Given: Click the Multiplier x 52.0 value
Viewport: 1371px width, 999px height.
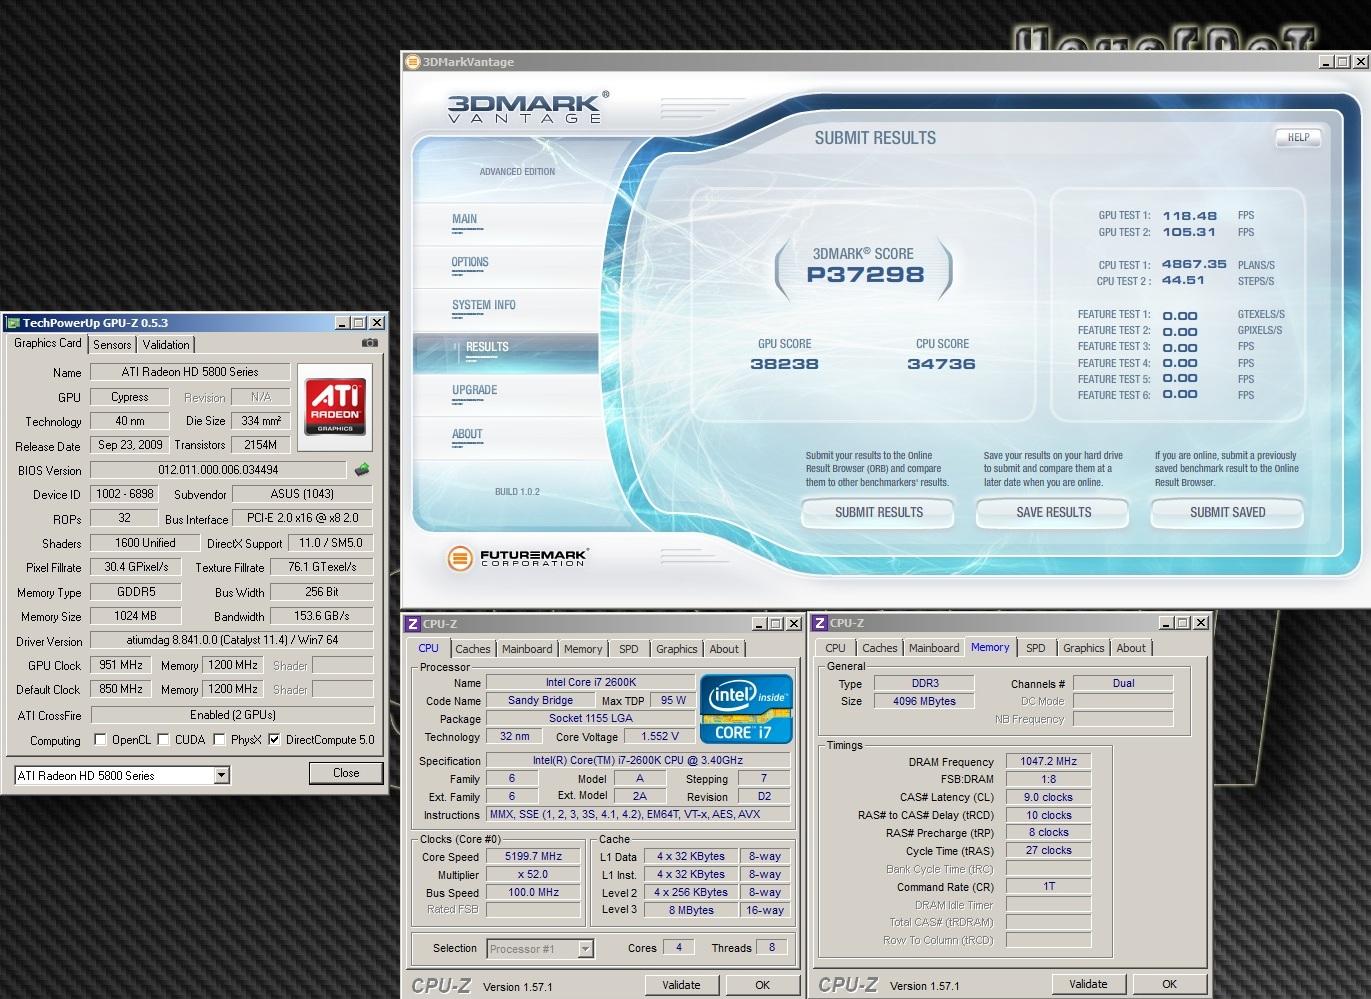Looking at the screenshot, I should pyautogui.click(x=533, y=875).
